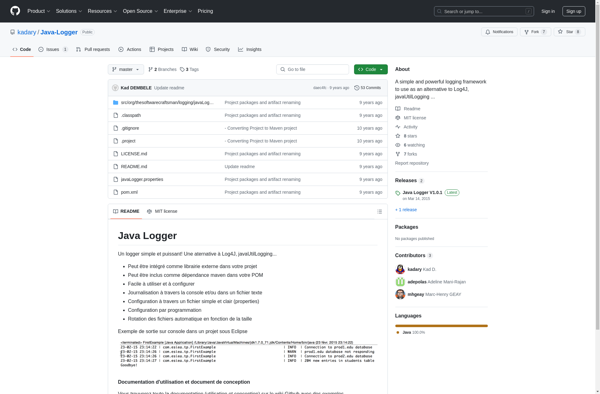The image size is (600, 394).
Task: Click the file icon beside pom.xml
Action: click(x=116, y=192)
